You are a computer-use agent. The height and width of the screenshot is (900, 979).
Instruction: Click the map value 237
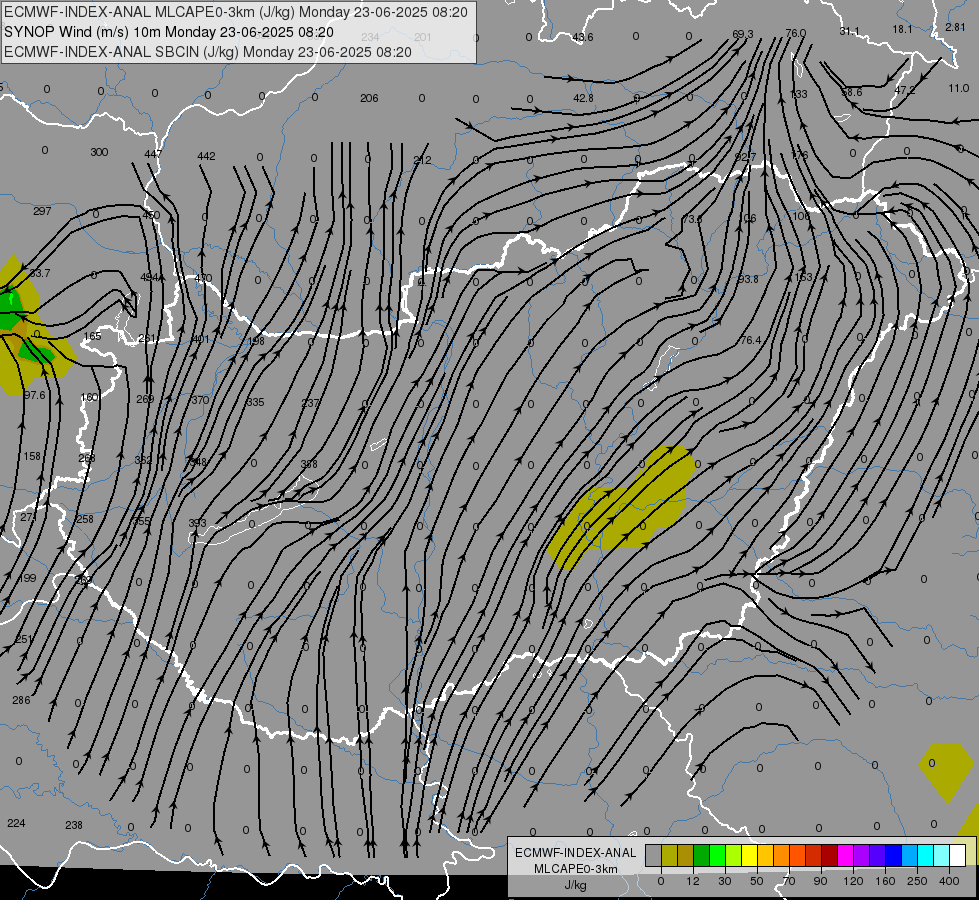coord(310,403)
